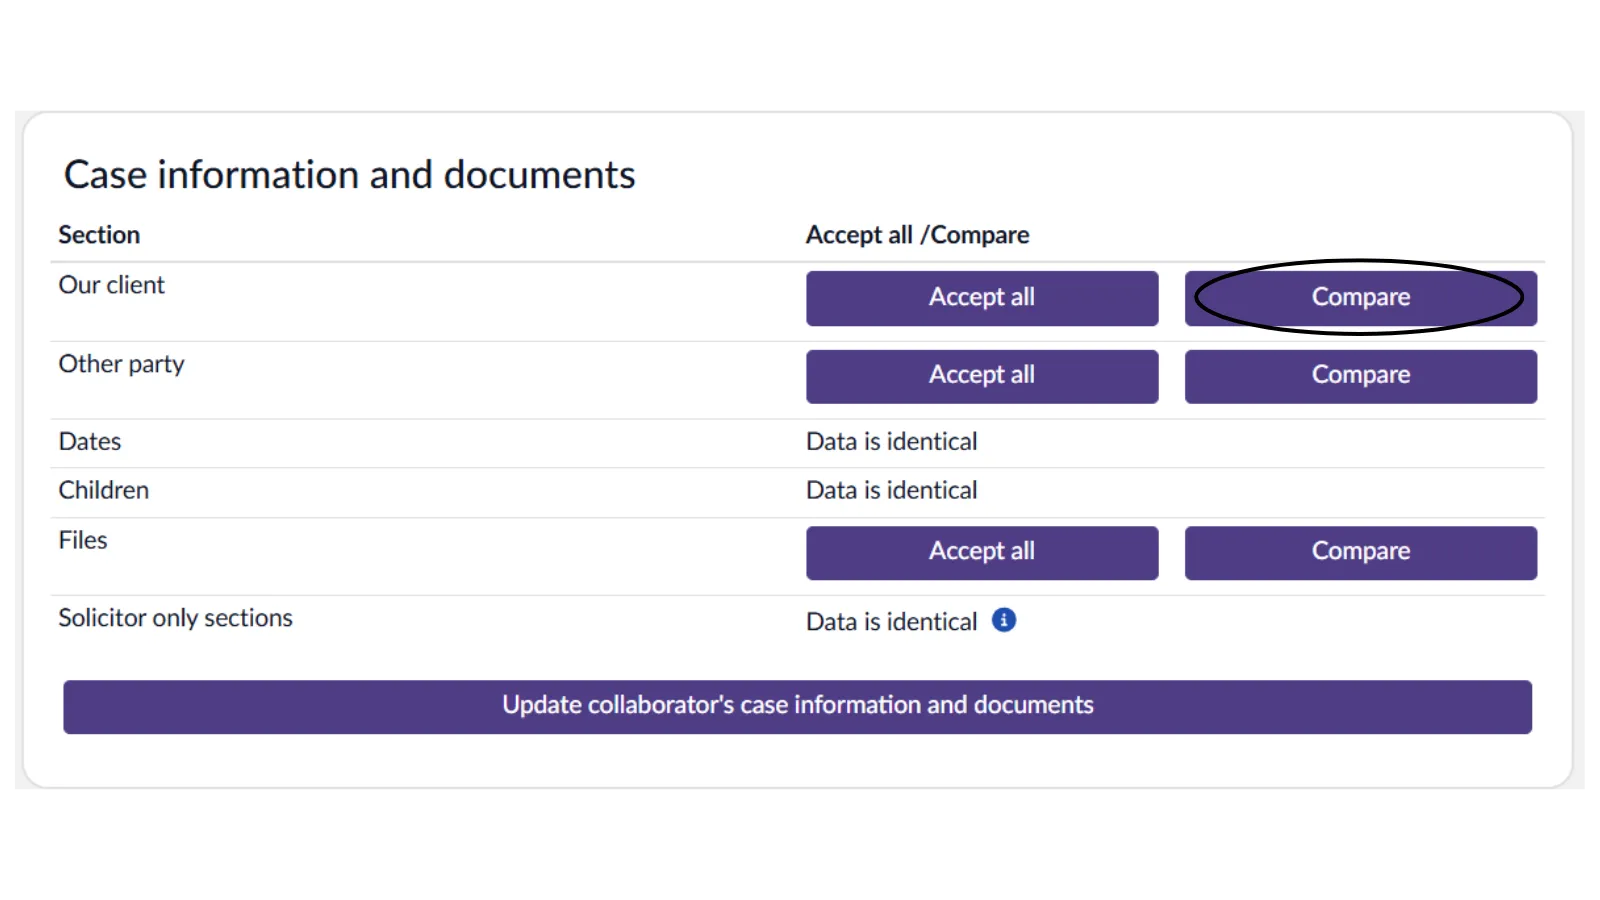Select the Our client row label
The height and width of the screenshot is (900, 1600).
[x=111, y=285]
